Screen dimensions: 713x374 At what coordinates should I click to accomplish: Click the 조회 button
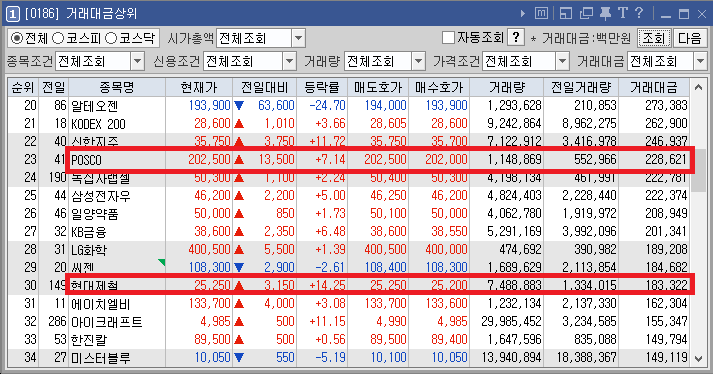pyautogui.click(x=654, y=38)
